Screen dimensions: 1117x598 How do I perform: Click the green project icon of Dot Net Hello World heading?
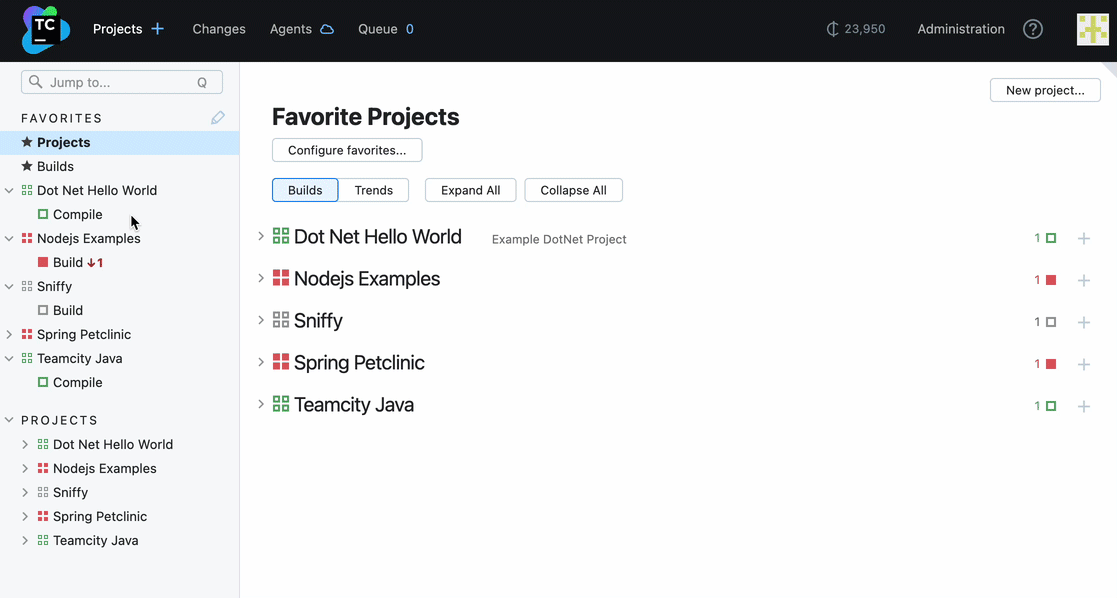[x=281, y=236]
